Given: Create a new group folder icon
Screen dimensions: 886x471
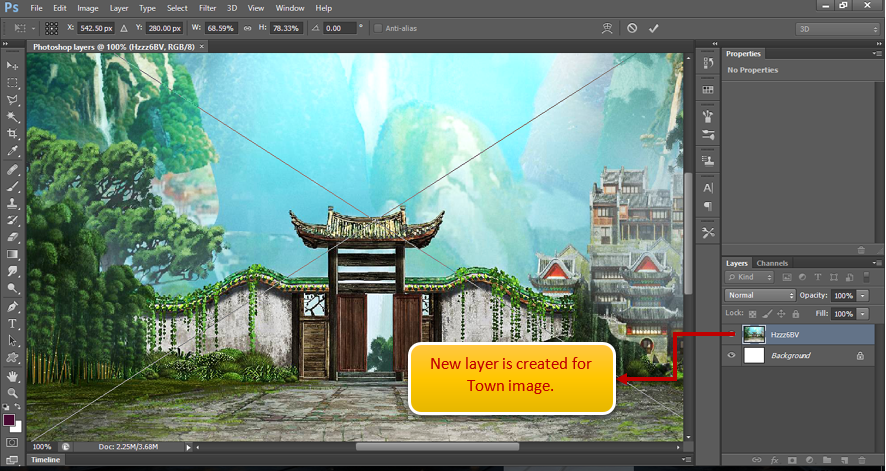Looking at the screenshot, I should [x=827, y=460].
